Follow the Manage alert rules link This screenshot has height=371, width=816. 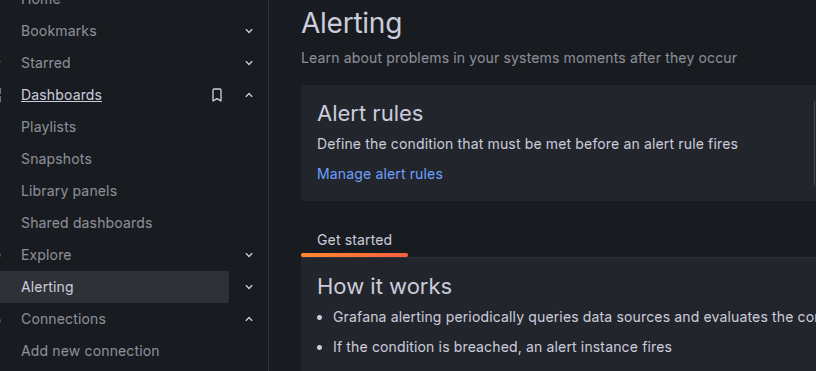pyautogui.click(x=380, y=174)
